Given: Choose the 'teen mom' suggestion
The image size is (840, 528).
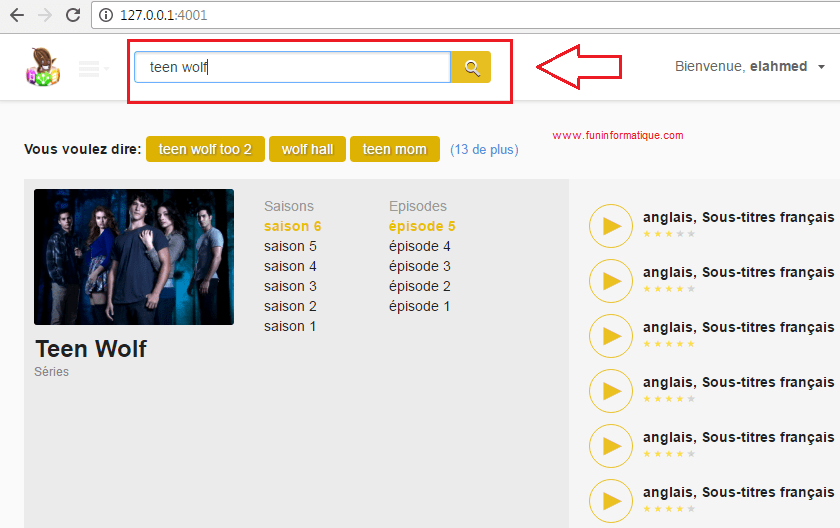Looking at the screenshot, I should click(x=394, y=149).
